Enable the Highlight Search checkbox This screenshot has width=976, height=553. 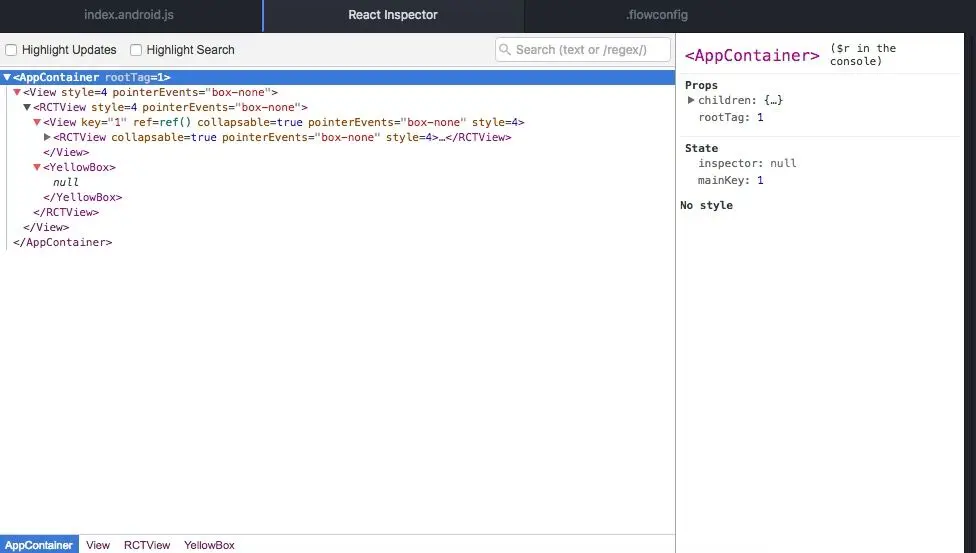click(x=136, y=50)
